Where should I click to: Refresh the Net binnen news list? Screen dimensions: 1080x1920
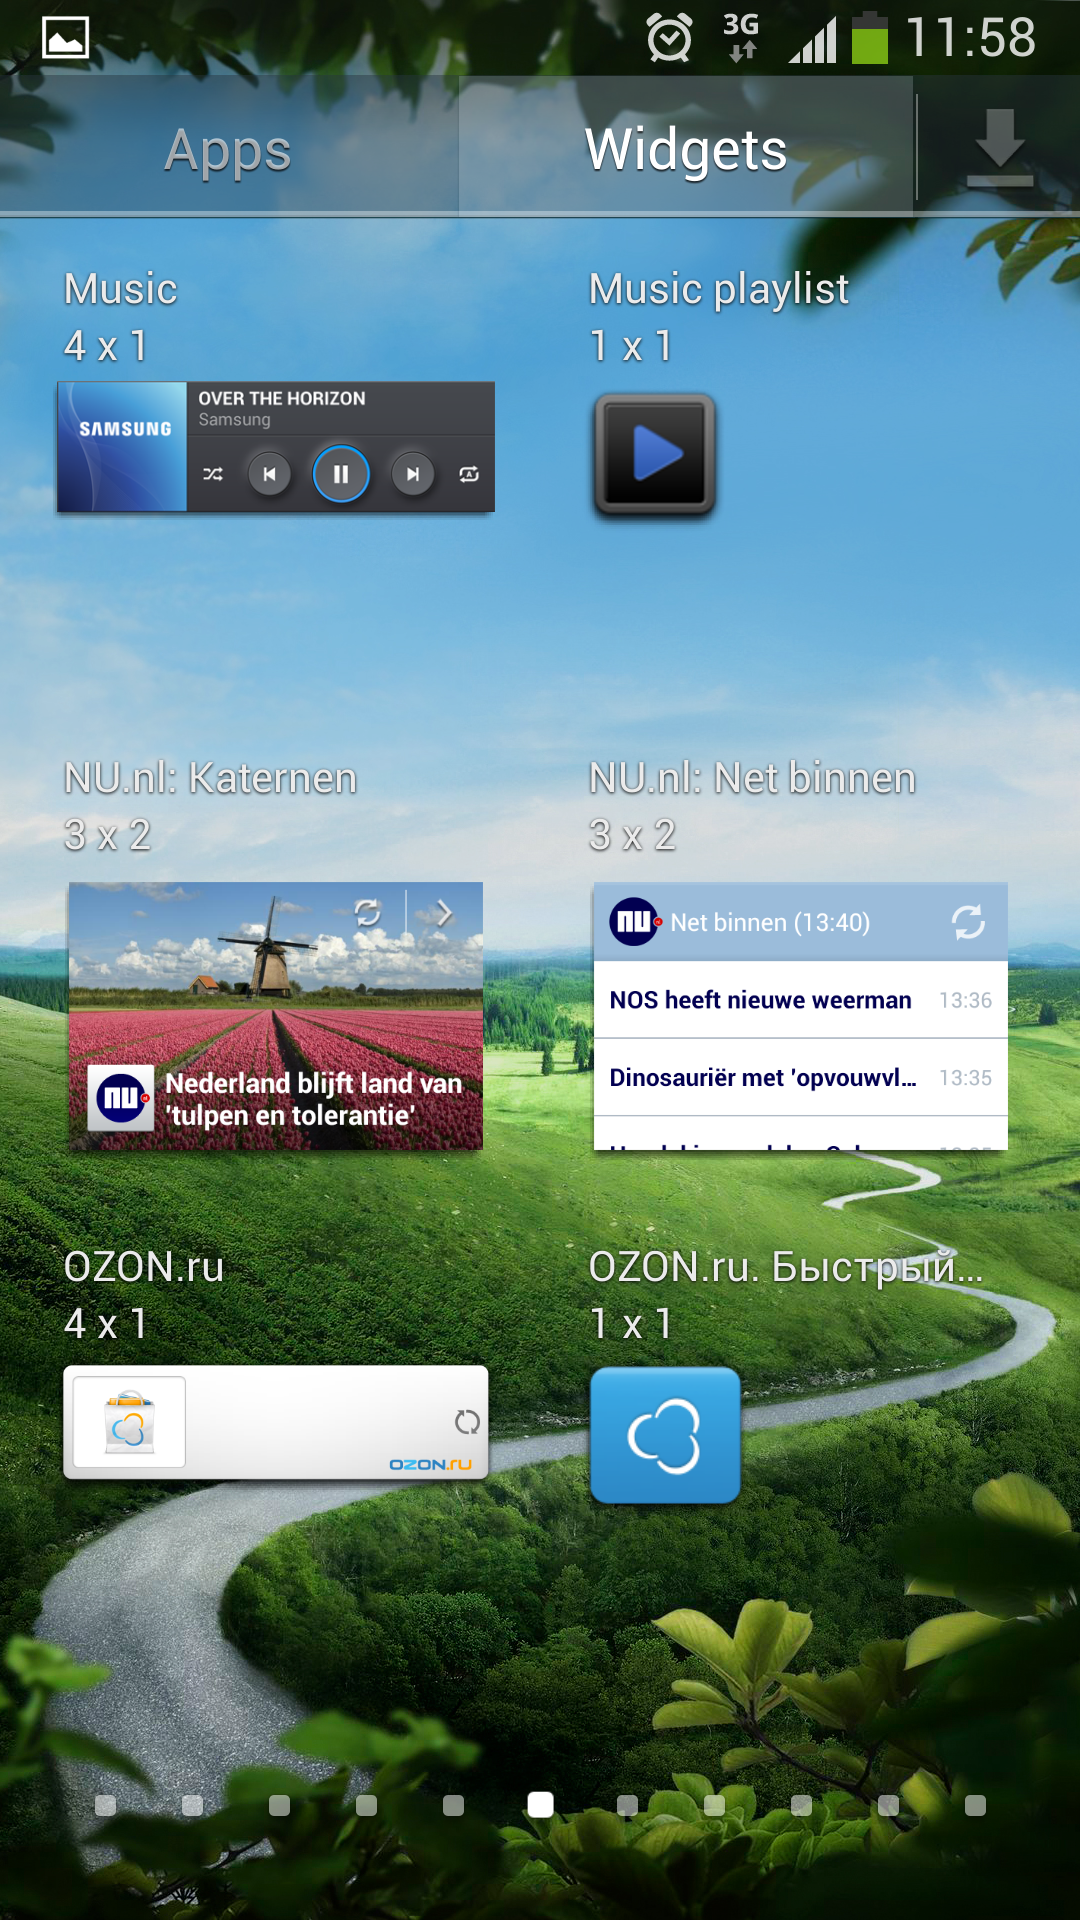[x=968, y=922]
